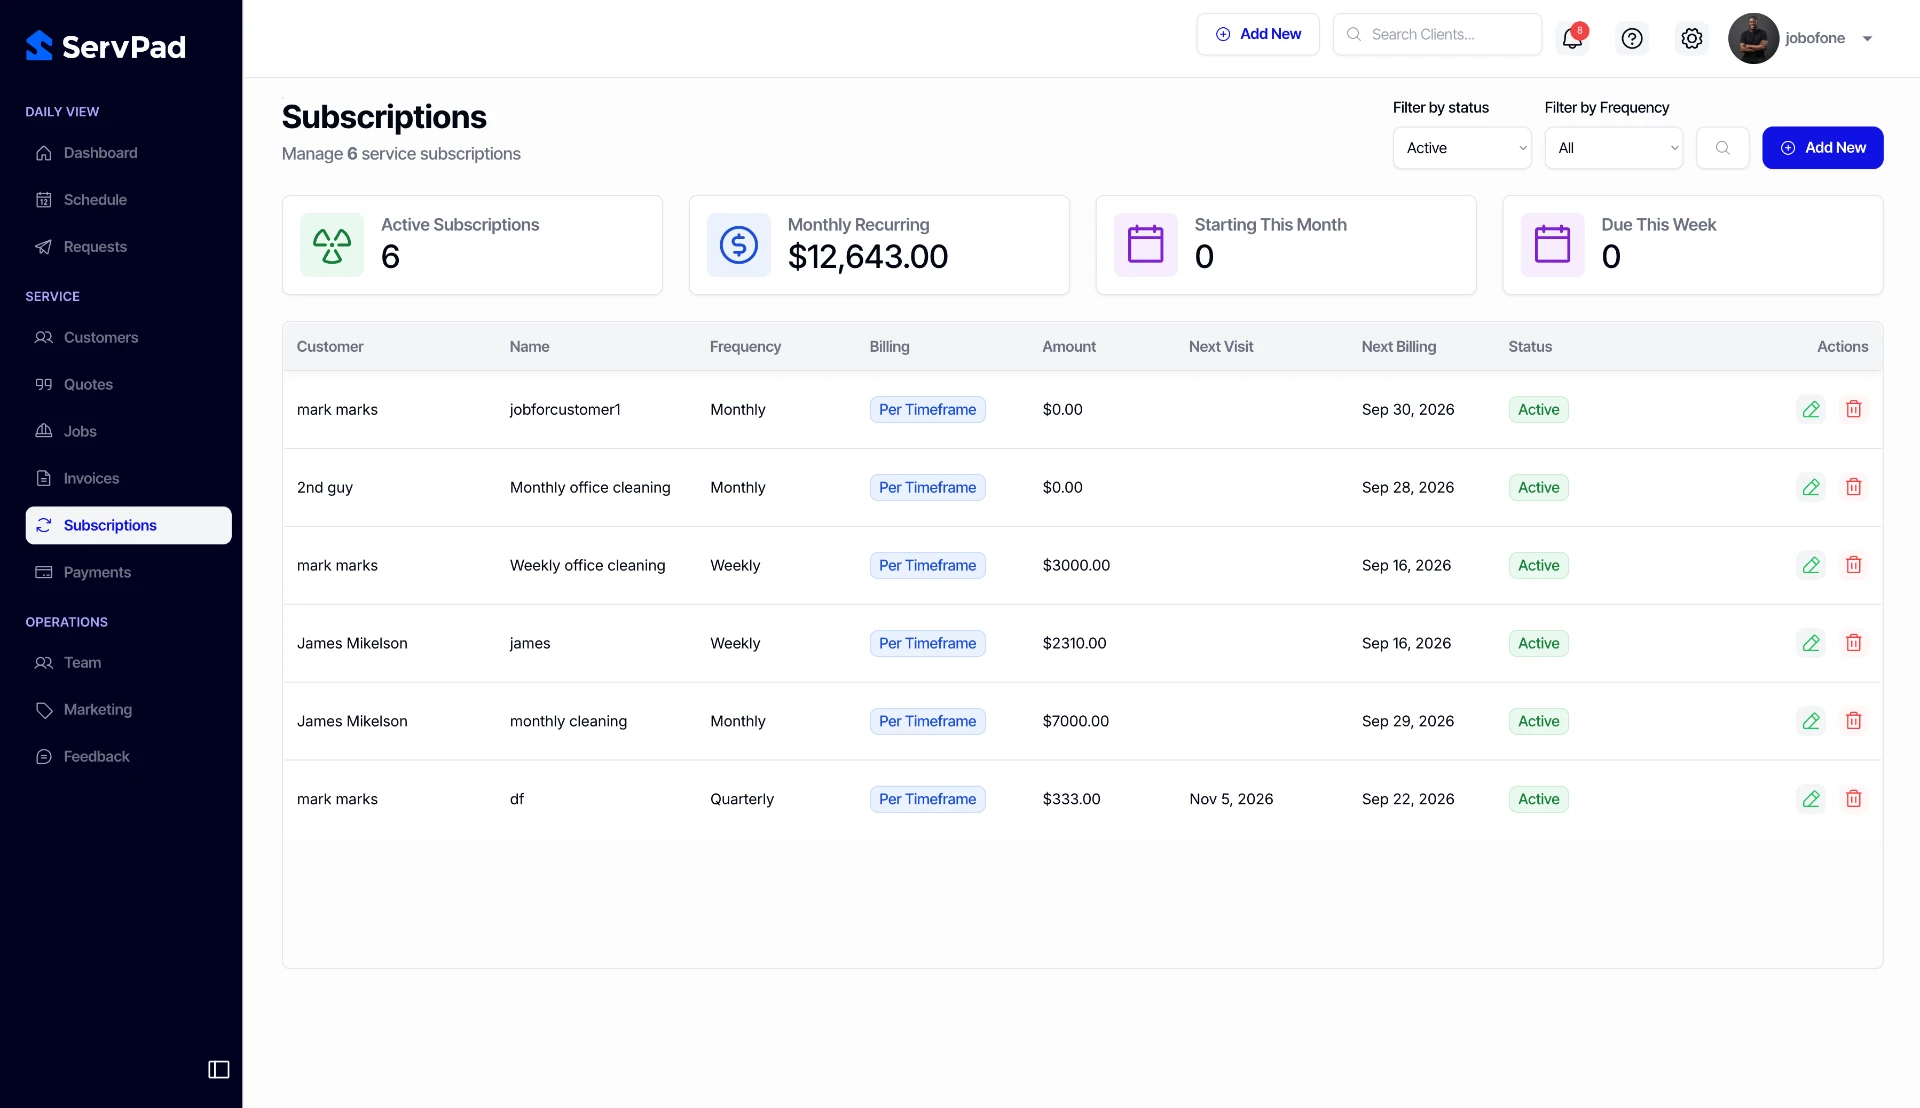Click the Sep 29, 2026 billing date
Image resolution: width=1920 pixels, height=1108 pixels.
(1408, 721)
